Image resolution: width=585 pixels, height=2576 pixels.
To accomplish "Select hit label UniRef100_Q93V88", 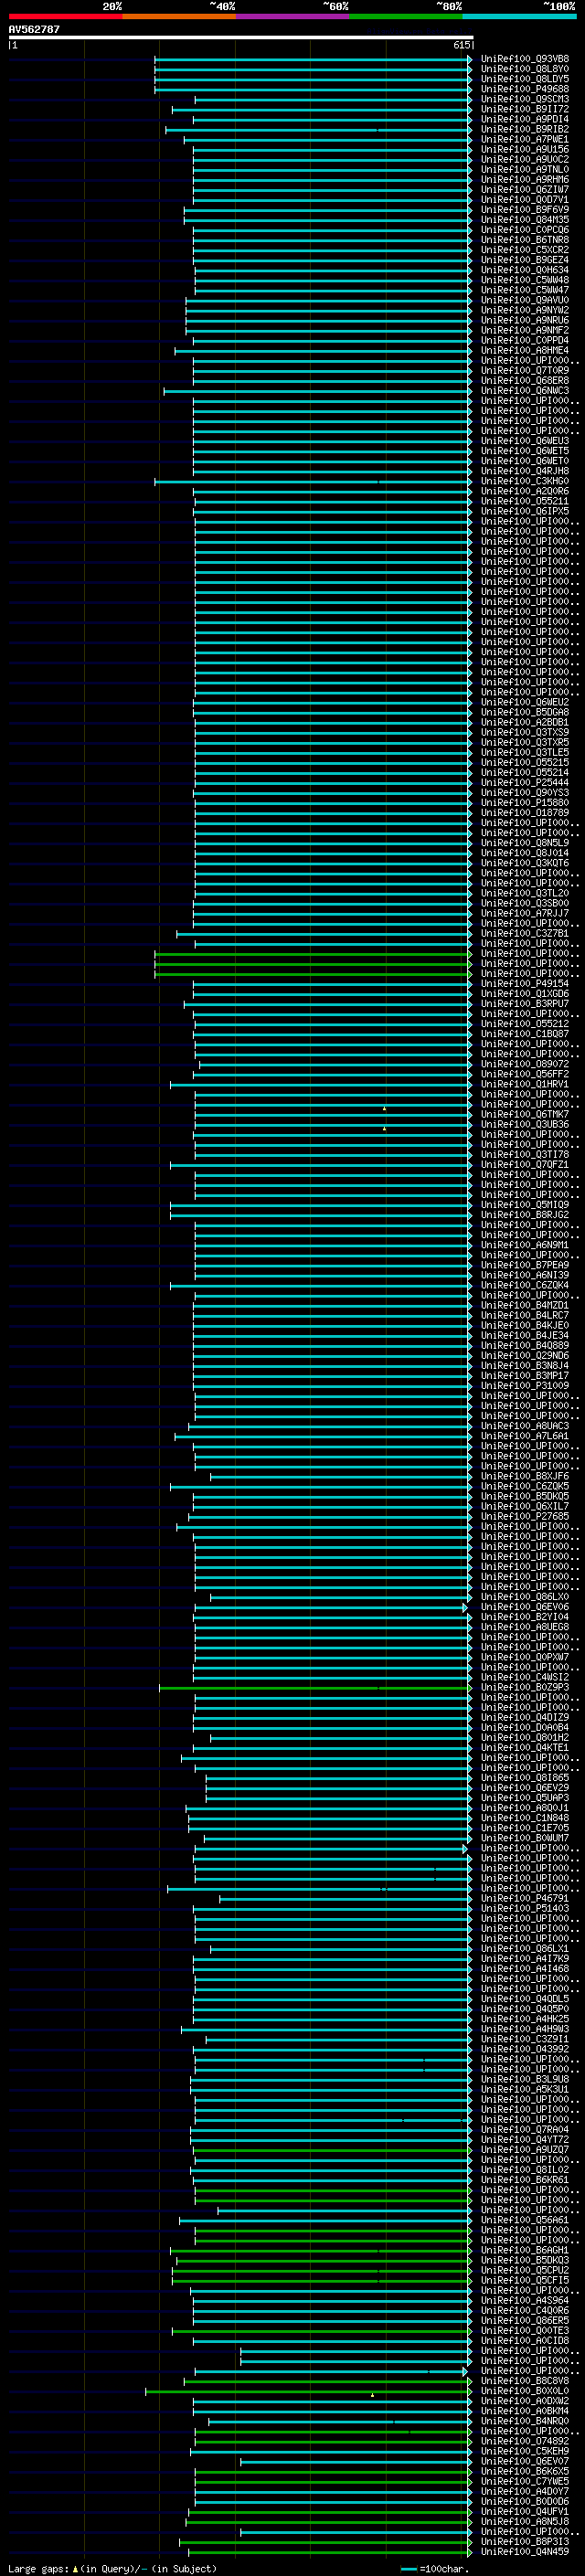I will [525, 59].
